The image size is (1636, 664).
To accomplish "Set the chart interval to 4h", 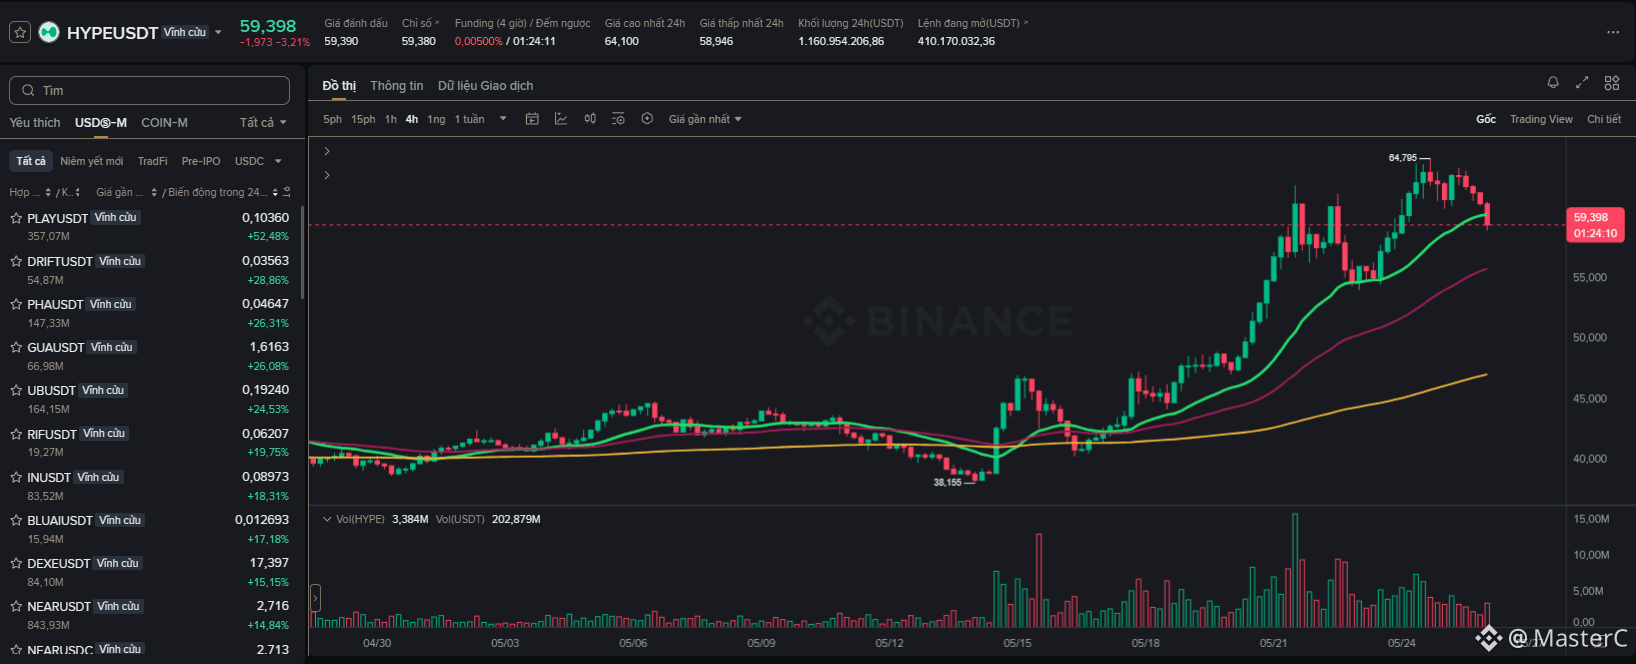I will tap(412, 119).
